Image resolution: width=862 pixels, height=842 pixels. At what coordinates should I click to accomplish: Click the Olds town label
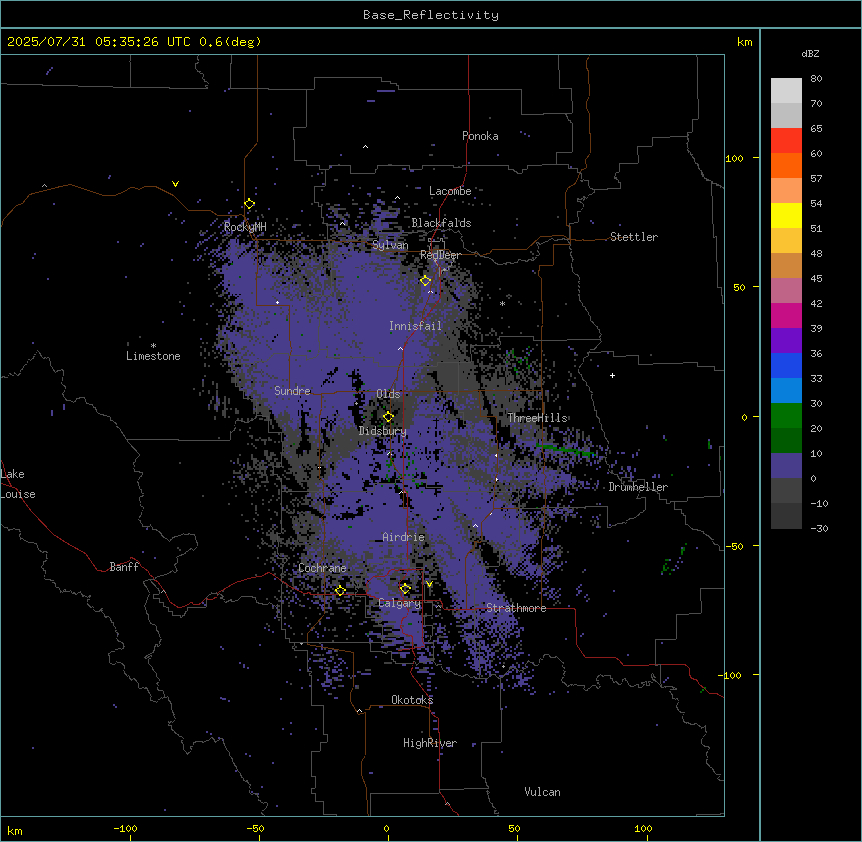(x=388, y=394)
